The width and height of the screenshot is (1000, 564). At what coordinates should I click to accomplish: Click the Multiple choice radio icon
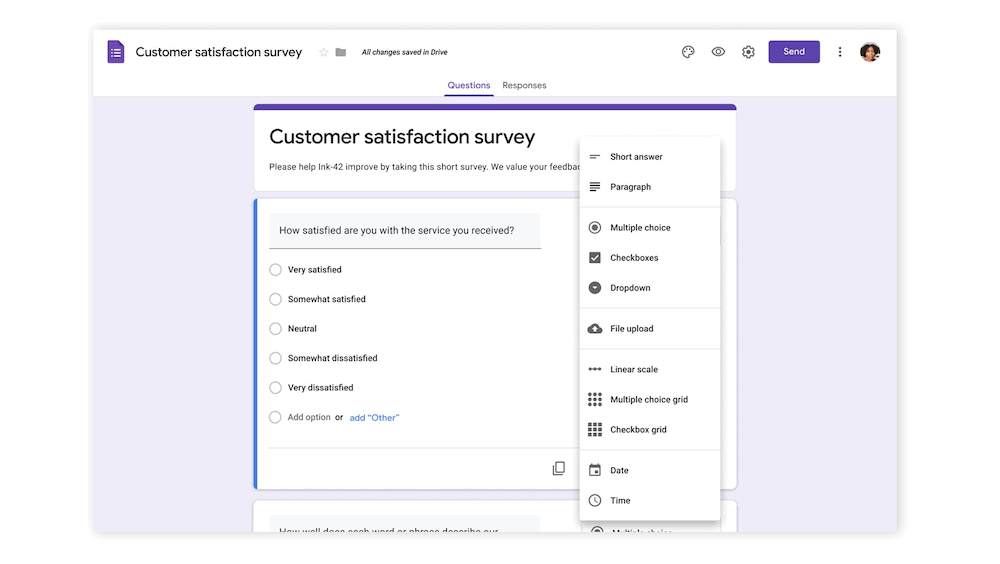pyautogui.click(x=594, y=227)
